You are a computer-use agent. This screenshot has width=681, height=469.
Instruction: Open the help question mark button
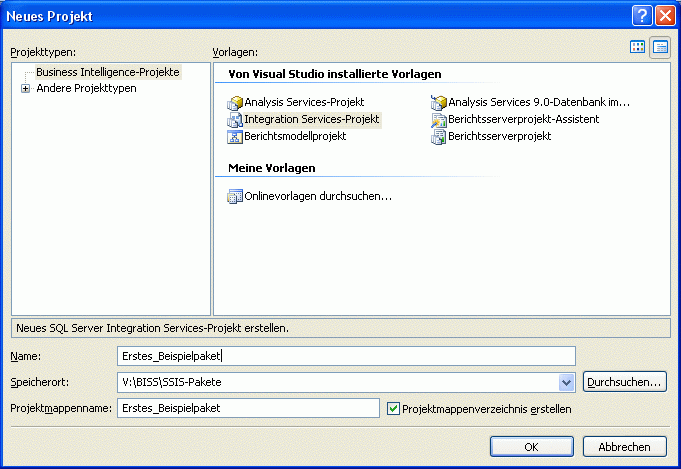[642, 16]
